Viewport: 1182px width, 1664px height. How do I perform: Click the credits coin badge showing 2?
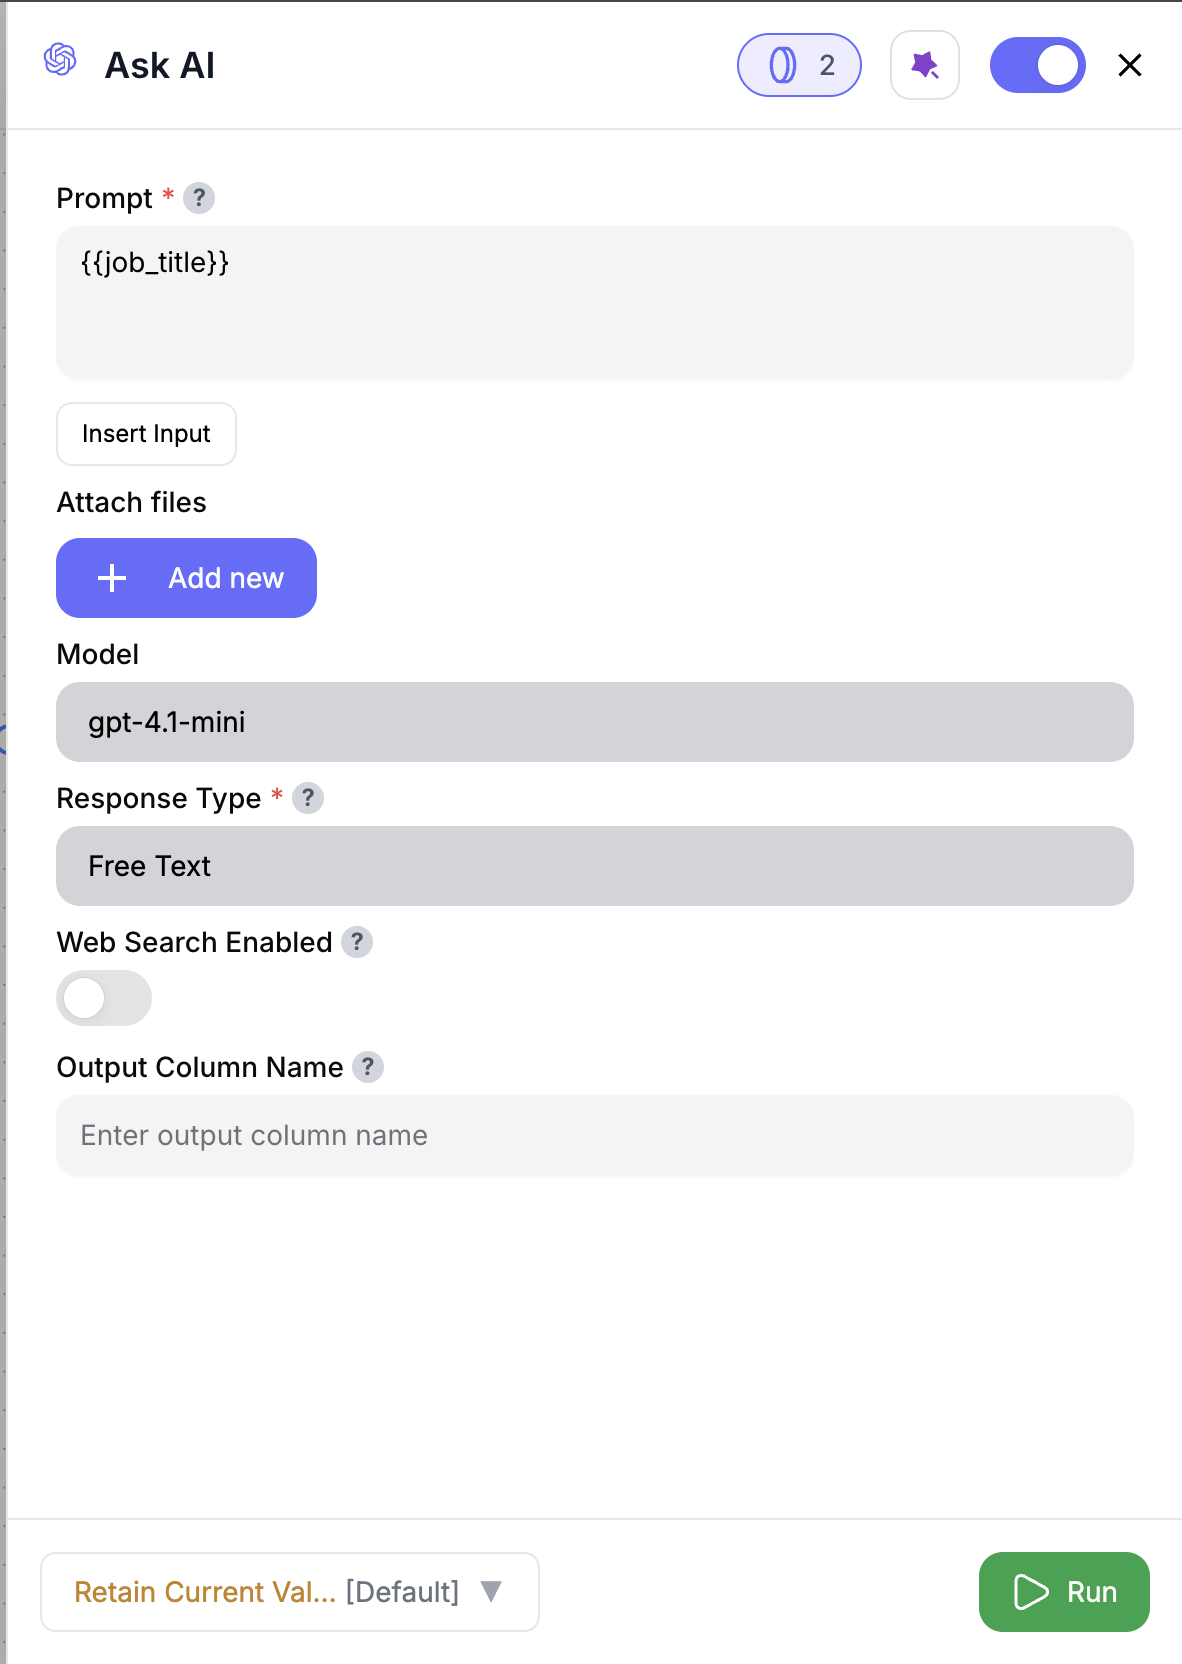tap(799, 64)
